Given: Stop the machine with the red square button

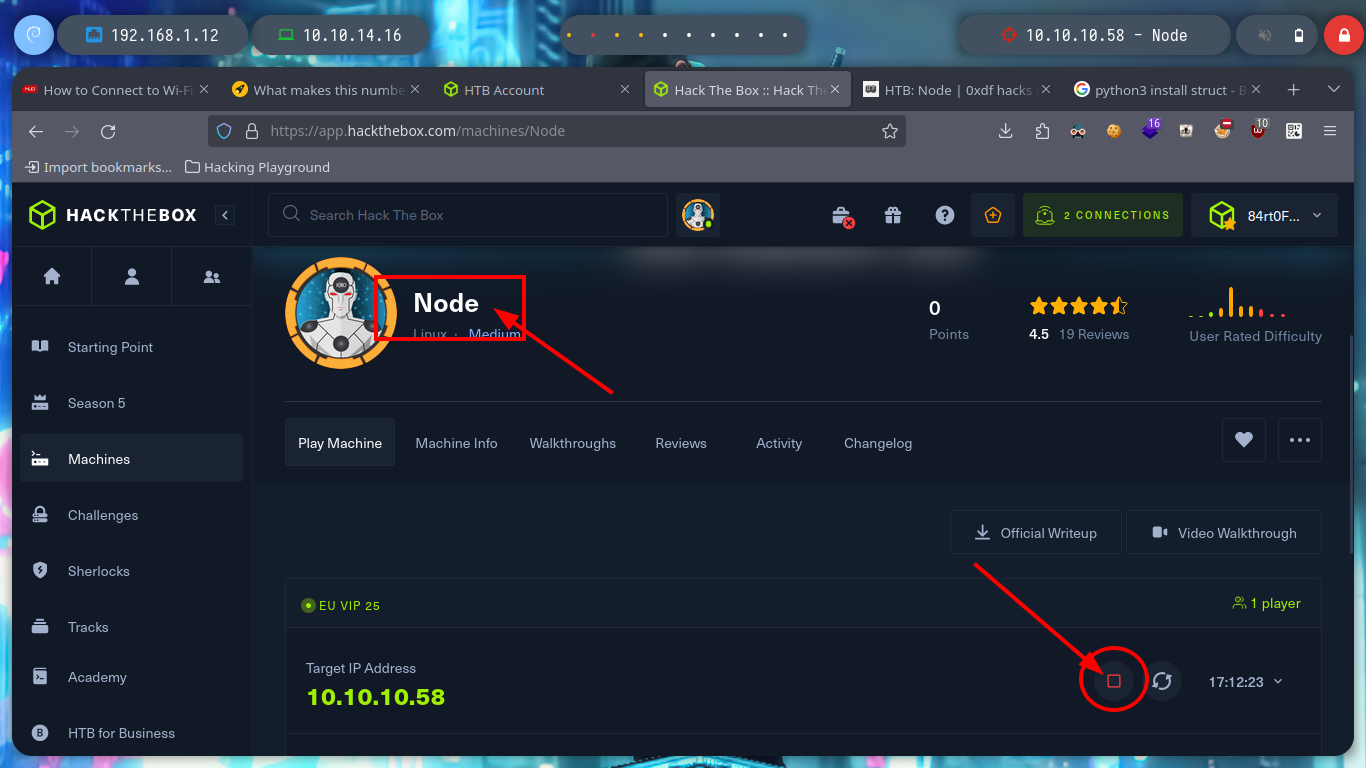Looking at the screenshot, I should coord(1113,681).
